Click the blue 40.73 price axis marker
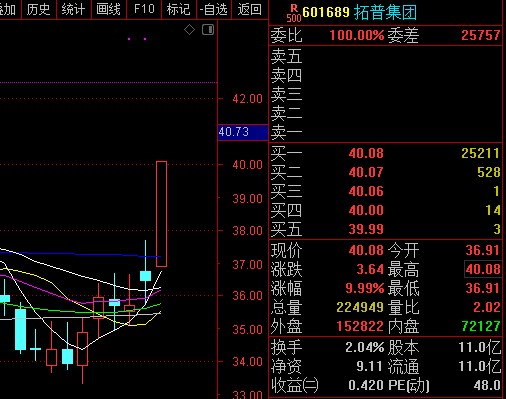Screen dimensions: 506x399 (x=243, y=132)
